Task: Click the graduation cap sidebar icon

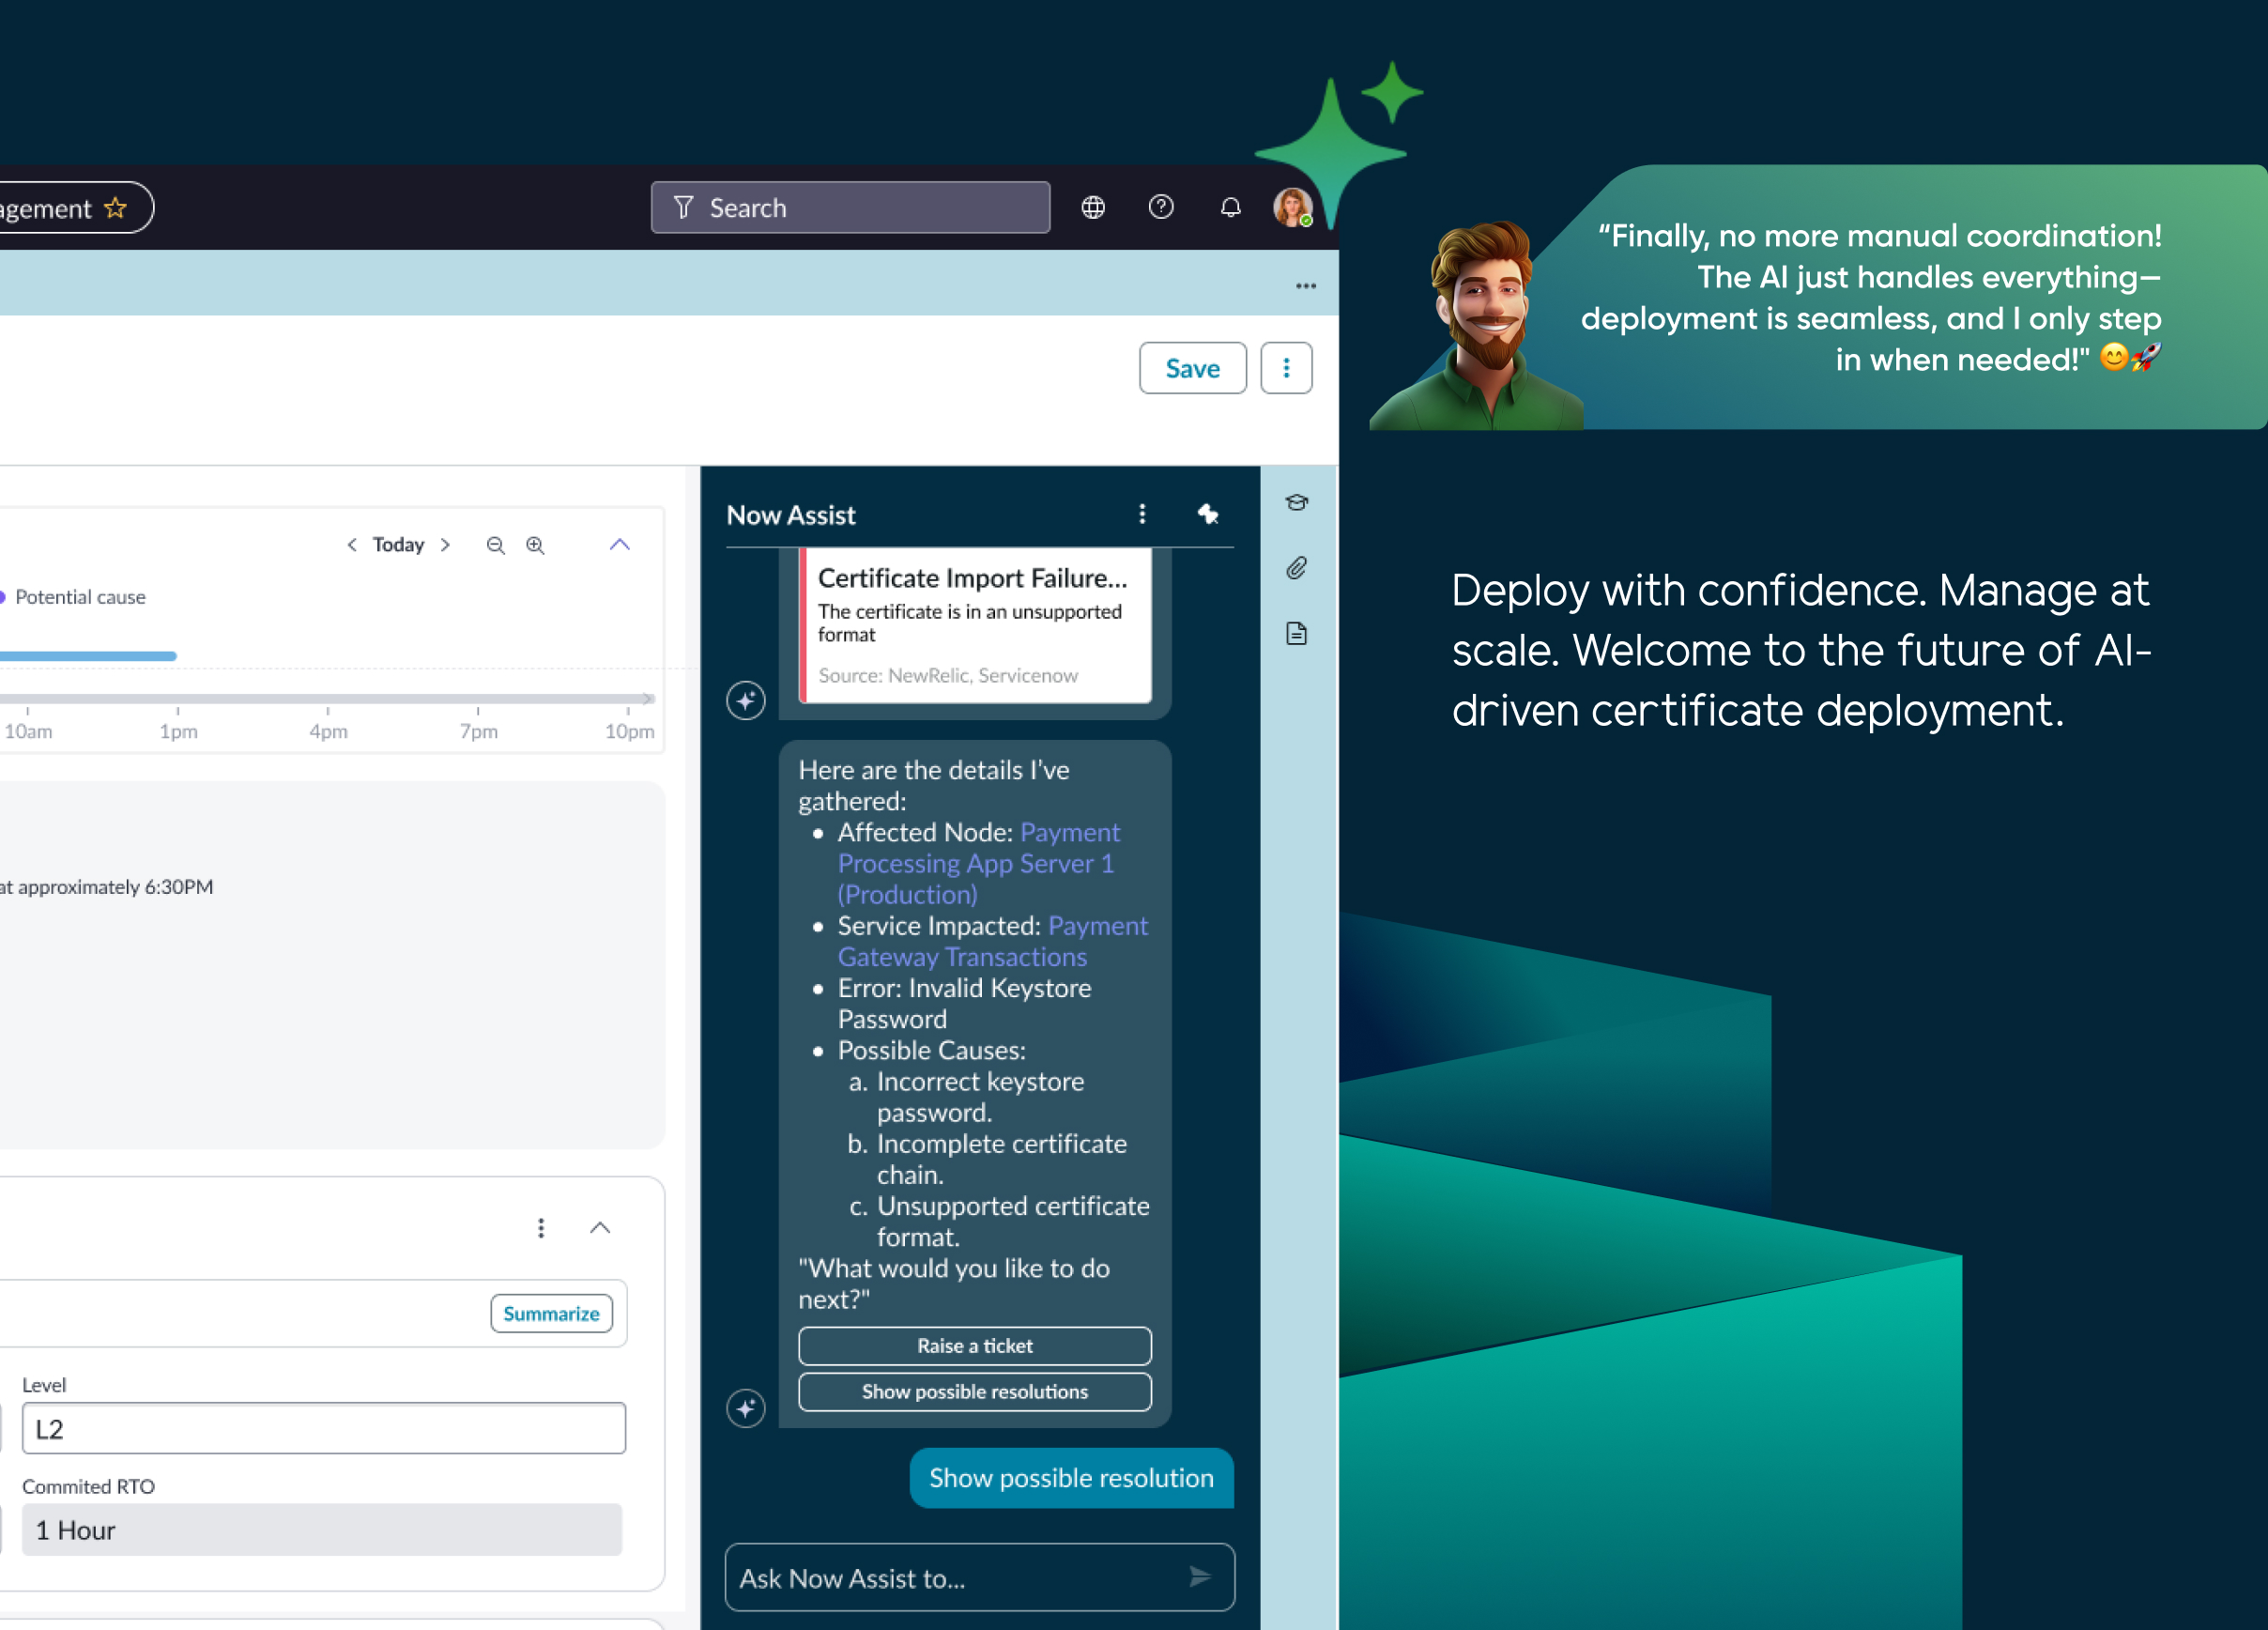Action: click(x=1297, y=503)
